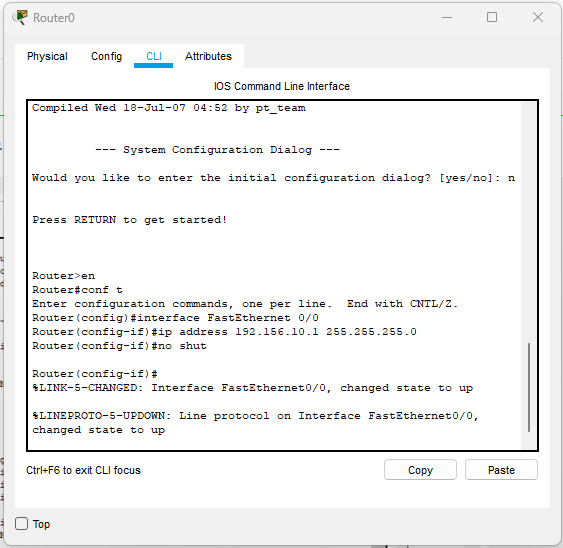Screen dimensions: 563x548
Task: Click the Paste button
Action: 501,470
